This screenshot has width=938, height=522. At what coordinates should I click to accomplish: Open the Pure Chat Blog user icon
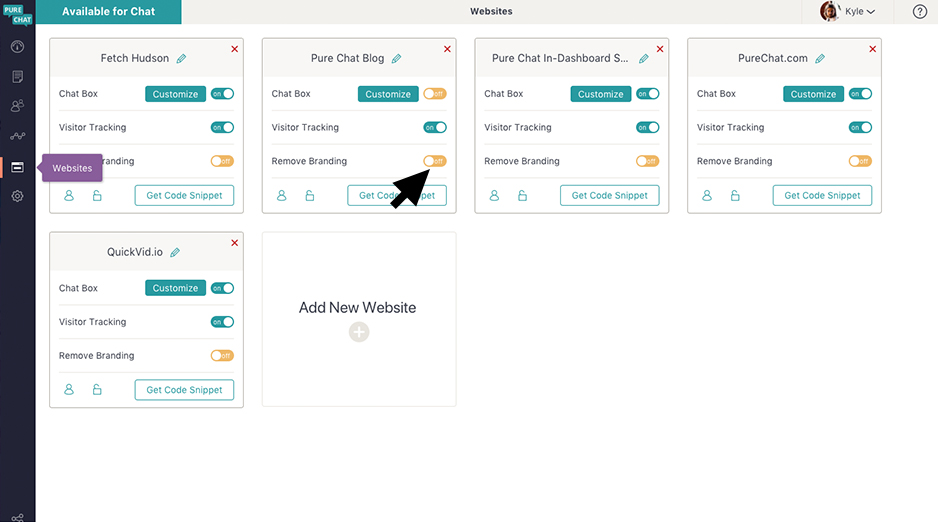pos(281,196)
